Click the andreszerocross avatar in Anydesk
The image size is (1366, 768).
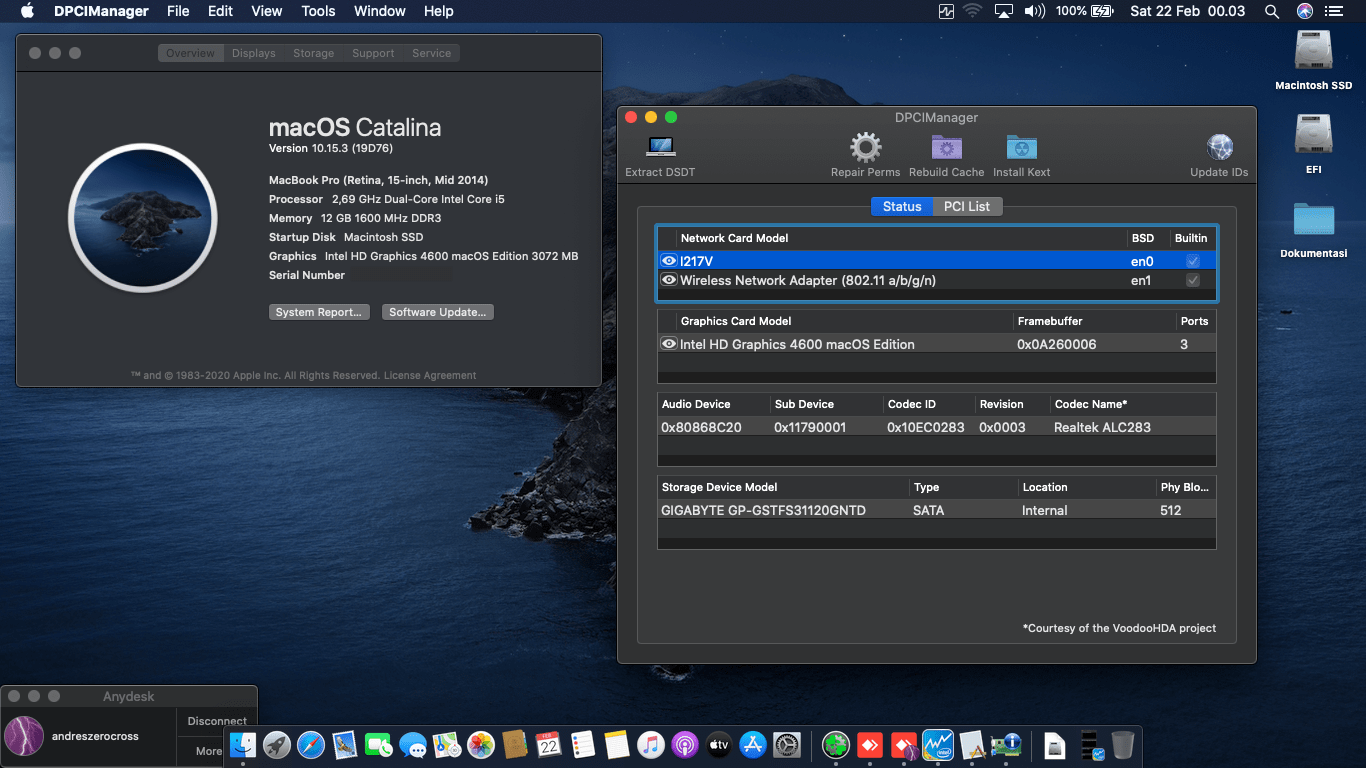pyautogui.click(x=24, y=736)
